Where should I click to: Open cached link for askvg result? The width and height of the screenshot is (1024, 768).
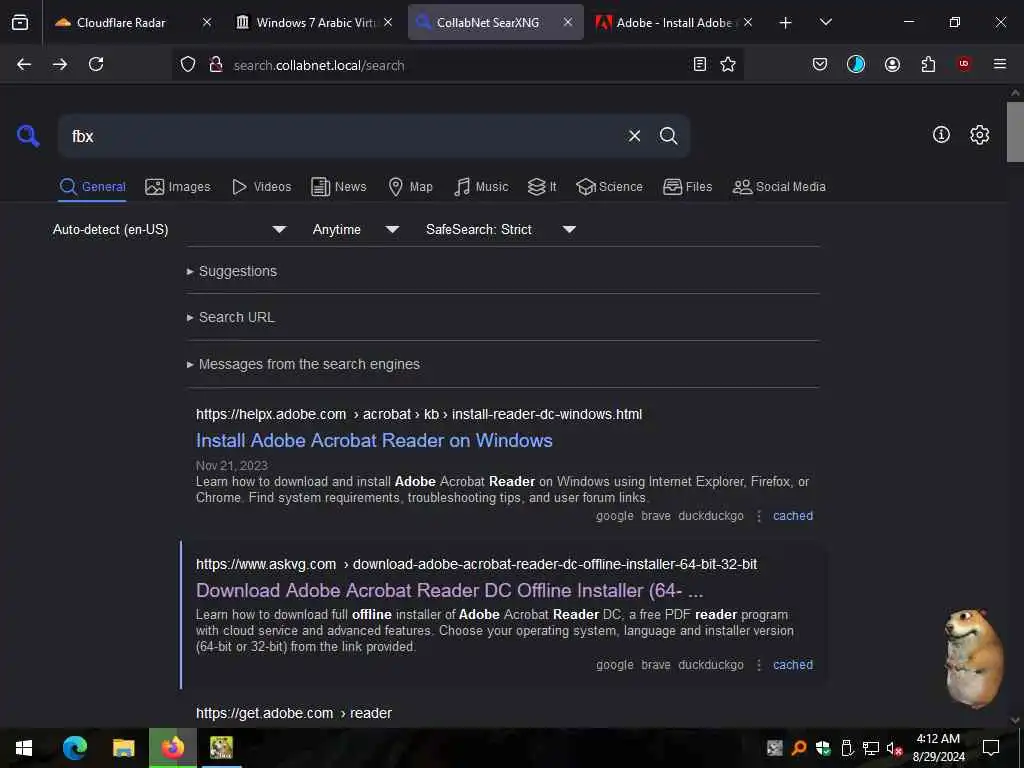[793, 665]
